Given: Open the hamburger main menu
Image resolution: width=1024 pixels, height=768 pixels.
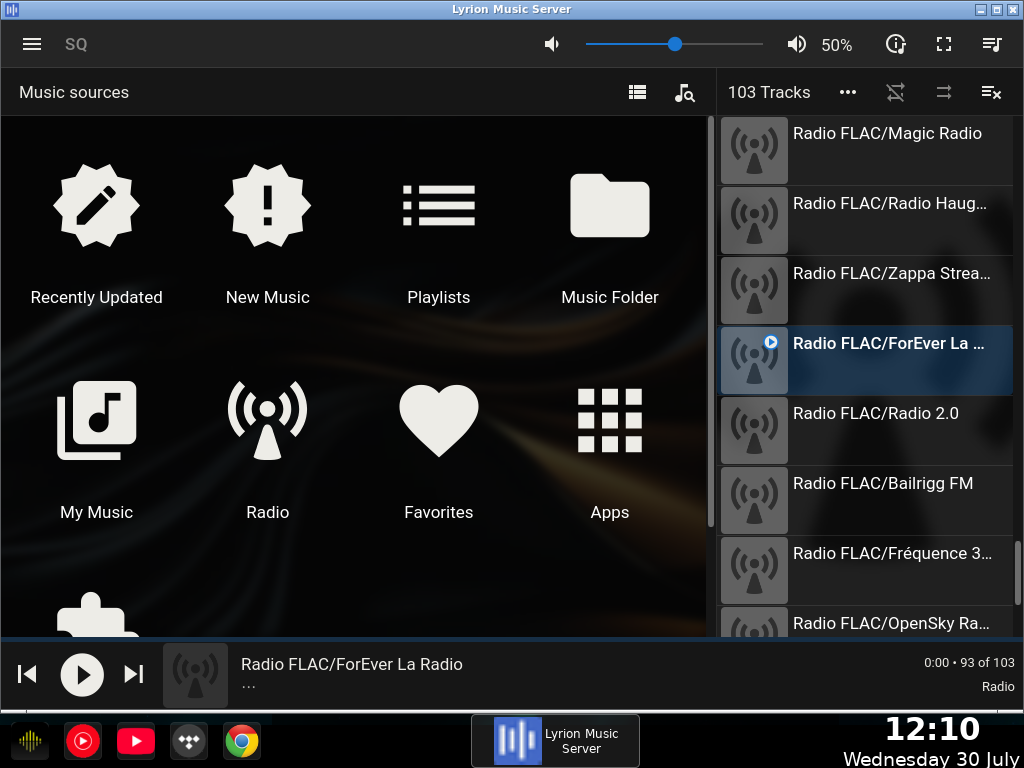Looking at the screenshot, I should [32, 44].
